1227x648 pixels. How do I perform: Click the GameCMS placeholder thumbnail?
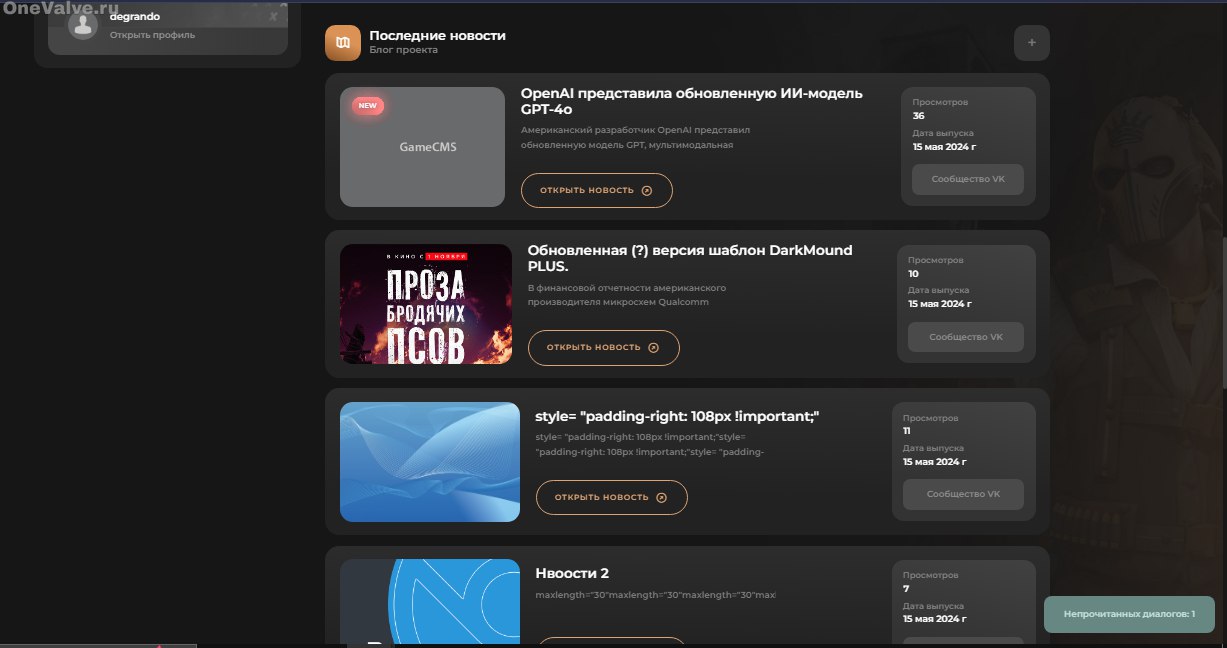point(422,147)
